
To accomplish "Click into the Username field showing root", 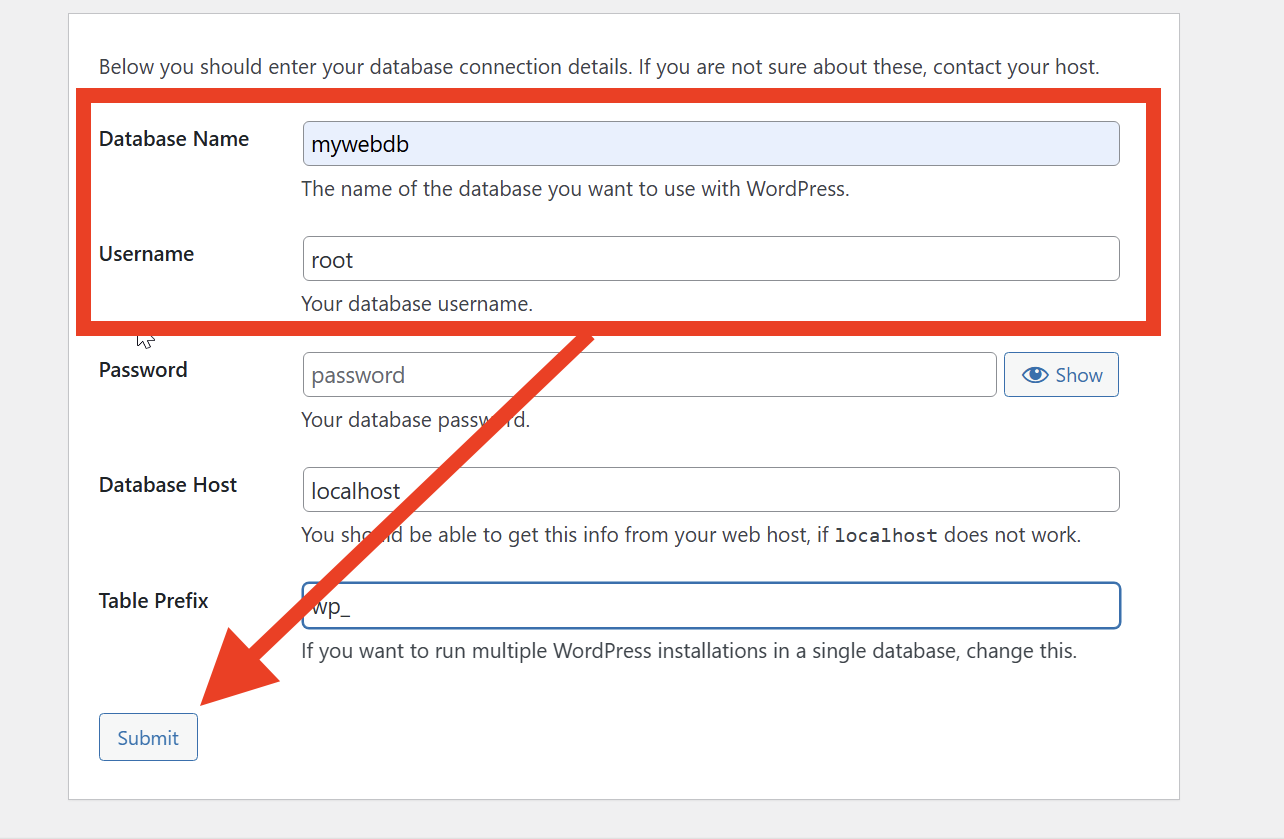I will [710, 259].
